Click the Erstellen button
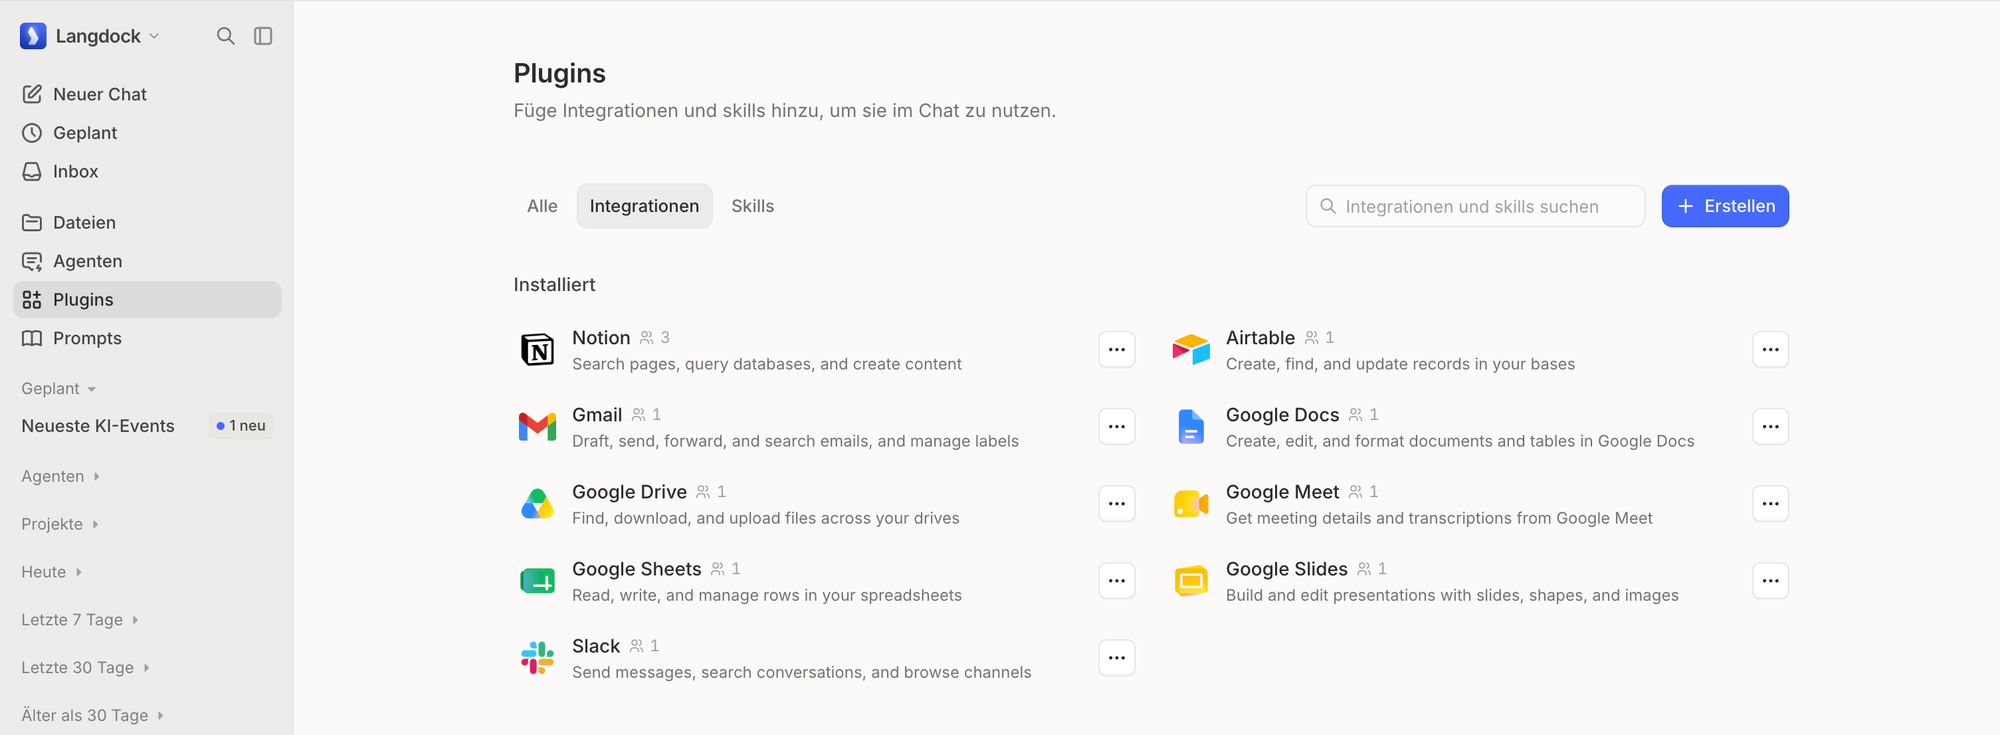 pyautogui.click(x=1725, y=206)
